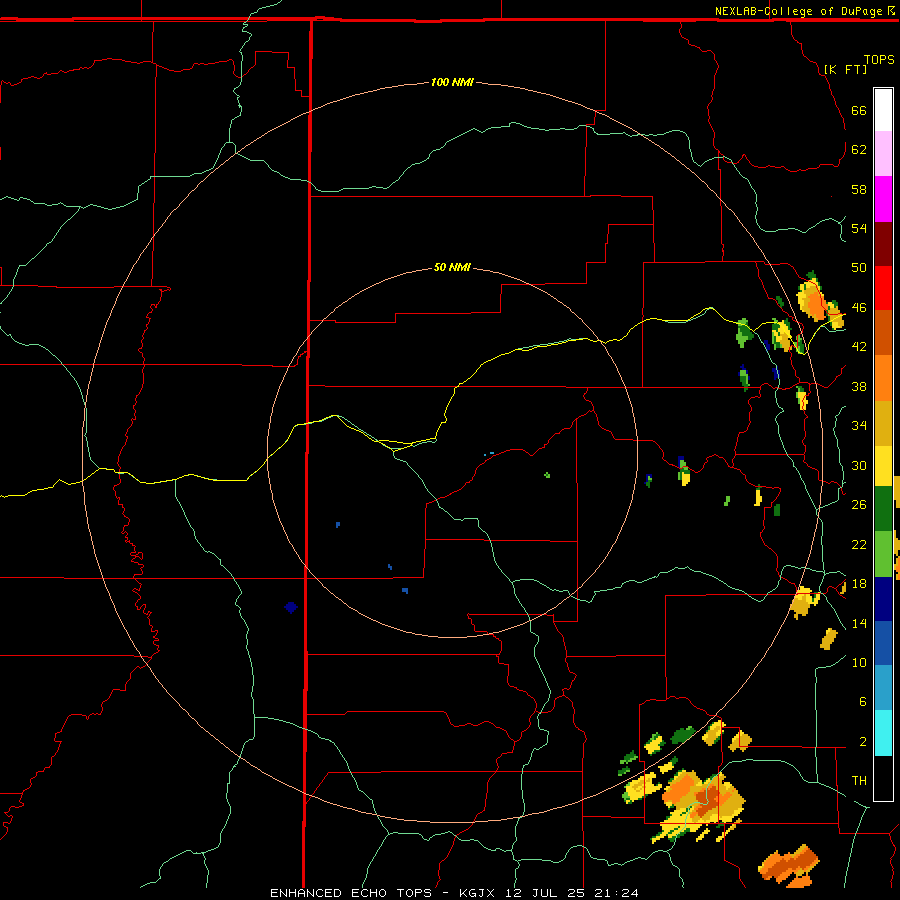Click the gold 34 kft legend swatch
The image size is (900, 900).
click(x=883, y=423)
